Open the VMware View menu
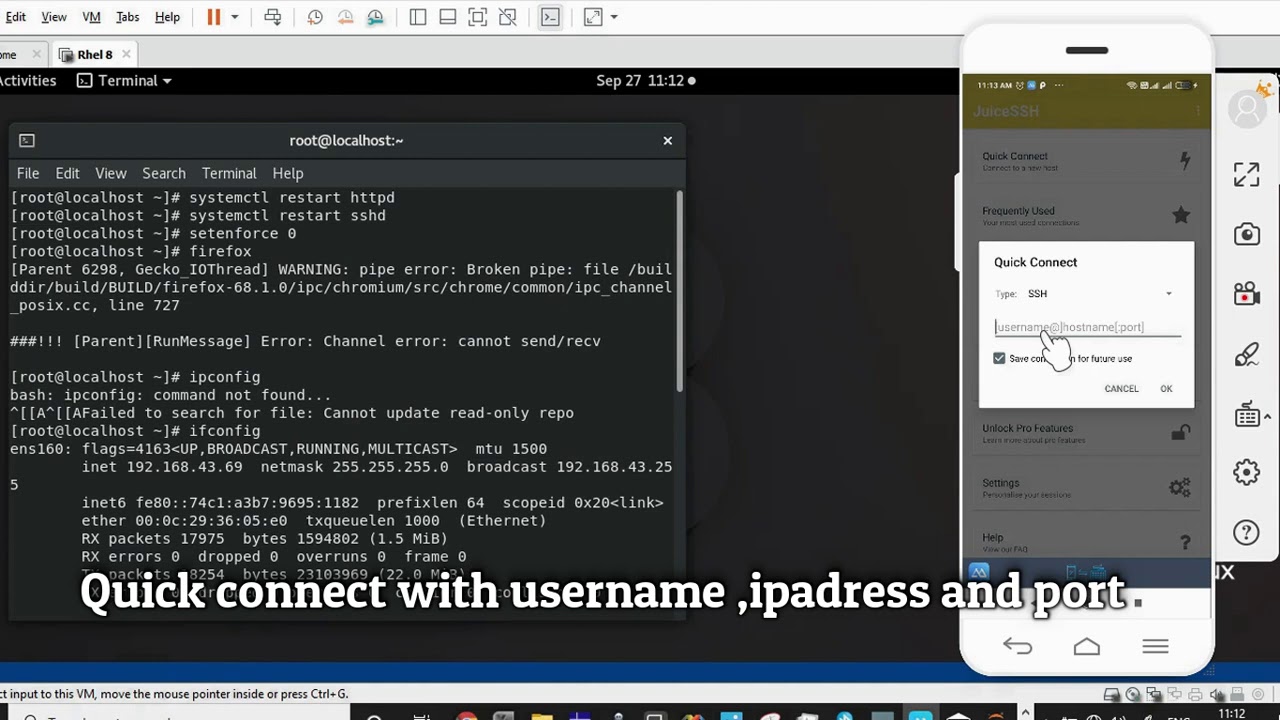 point(54,17)
